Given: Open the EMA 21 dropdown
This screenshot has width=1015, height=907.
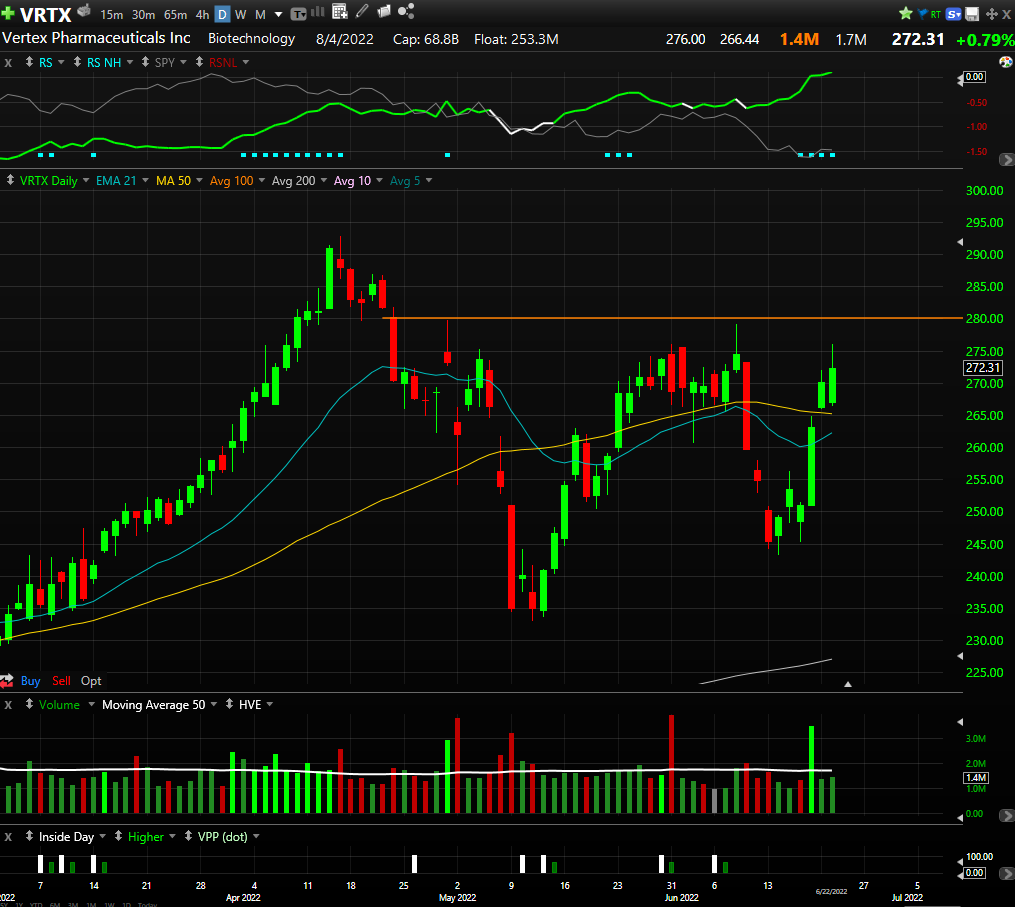Looking at the screenshot, I should 145,180.
